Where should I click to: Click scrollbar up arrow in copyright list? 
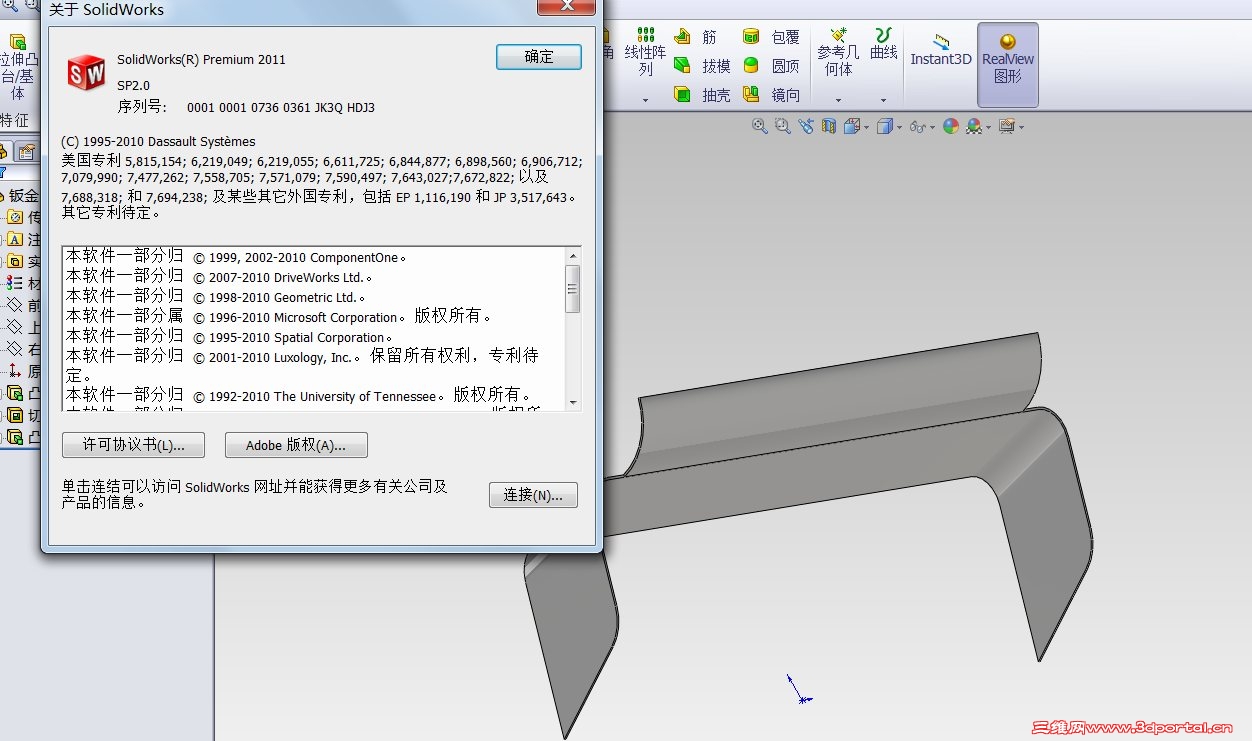point(573,255)
